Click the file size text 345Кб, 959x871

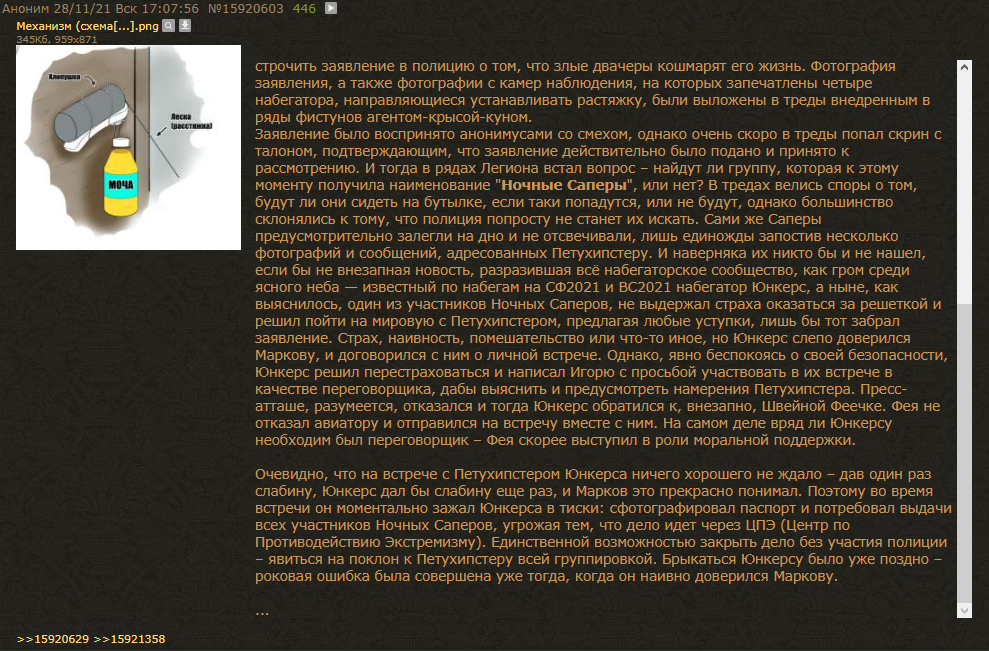(x=57, y=39)
